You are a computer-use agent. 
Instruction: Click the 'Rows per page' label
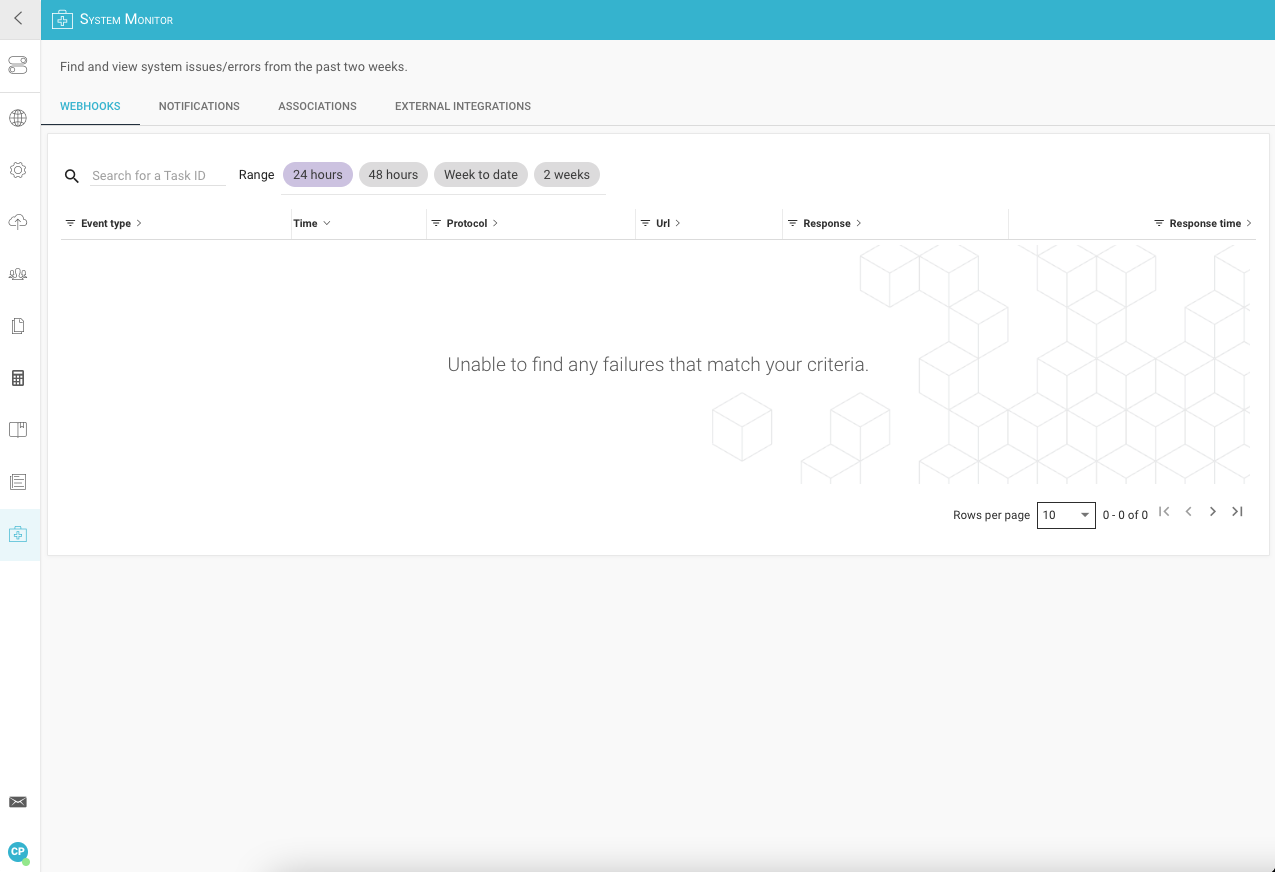coord(991,515)
